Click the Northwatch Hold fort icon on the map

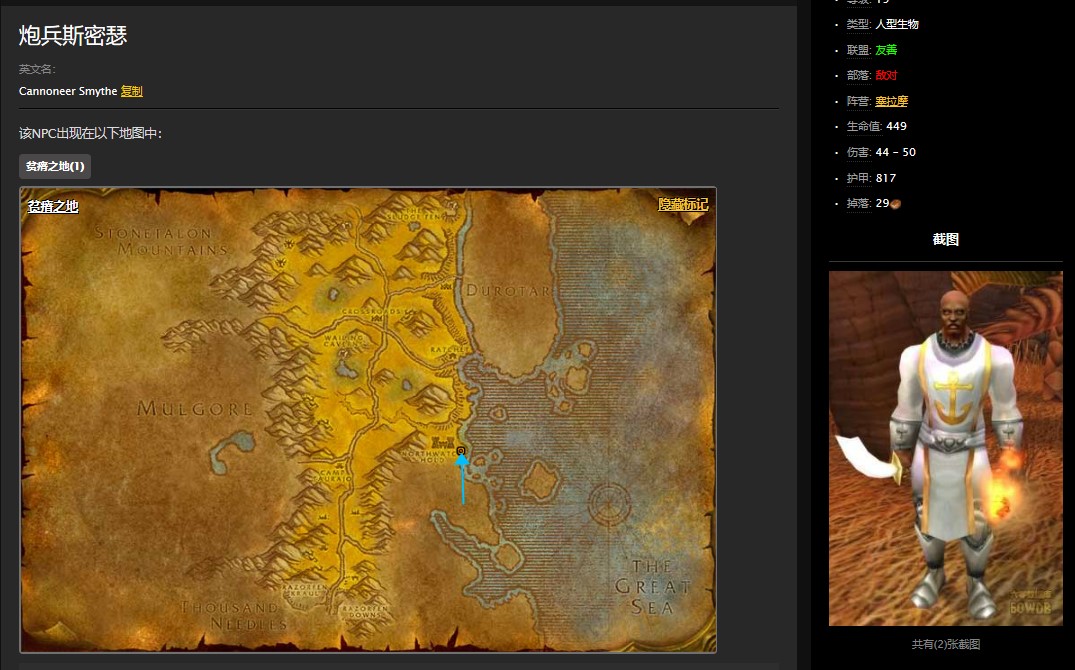[x=438, y=441]
